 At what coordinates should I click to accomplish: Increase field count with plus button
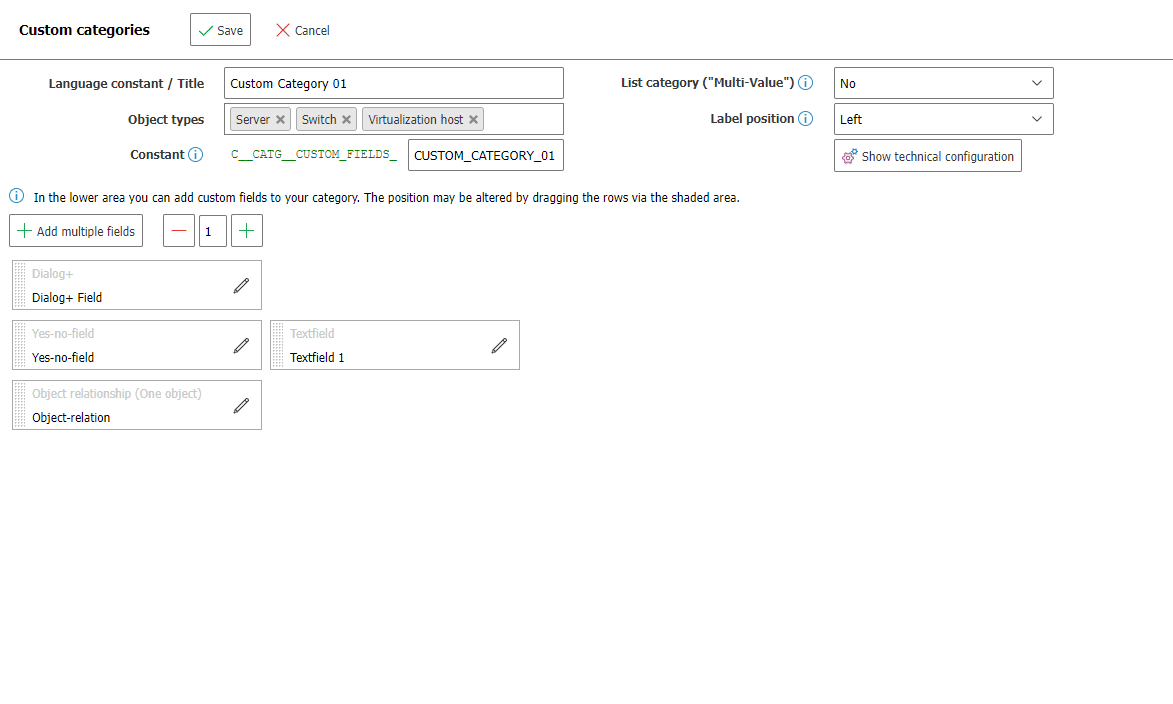247,231
